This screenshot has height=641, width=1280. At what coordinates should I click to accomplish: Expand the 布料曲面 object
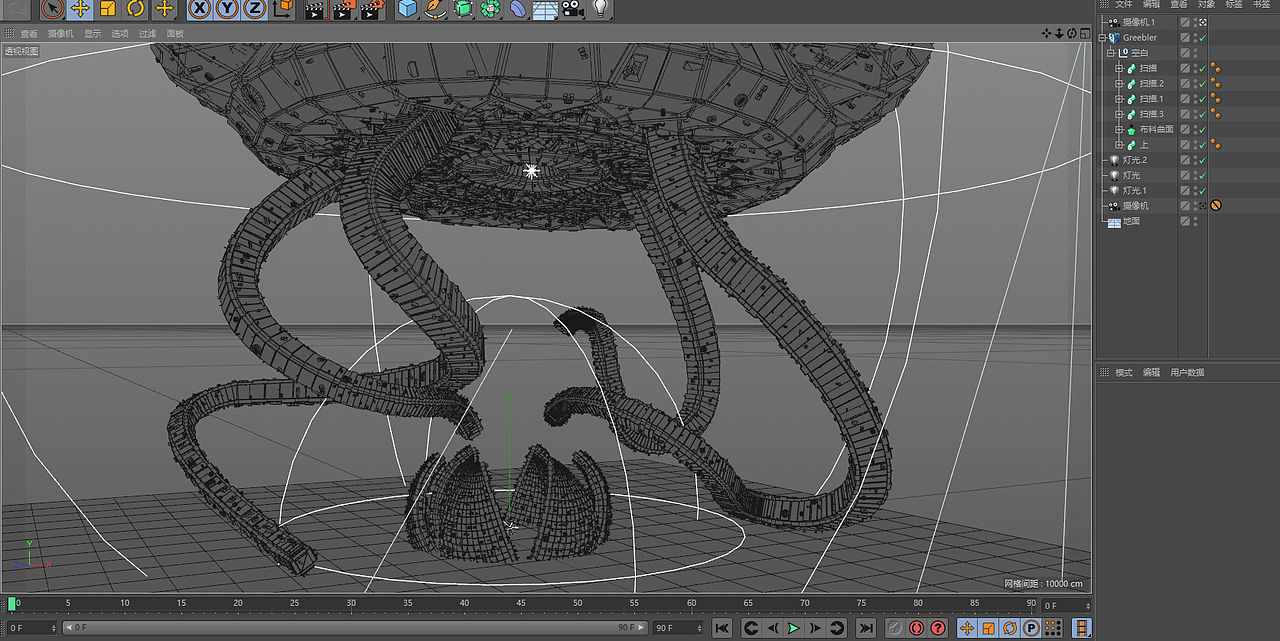1120,130
